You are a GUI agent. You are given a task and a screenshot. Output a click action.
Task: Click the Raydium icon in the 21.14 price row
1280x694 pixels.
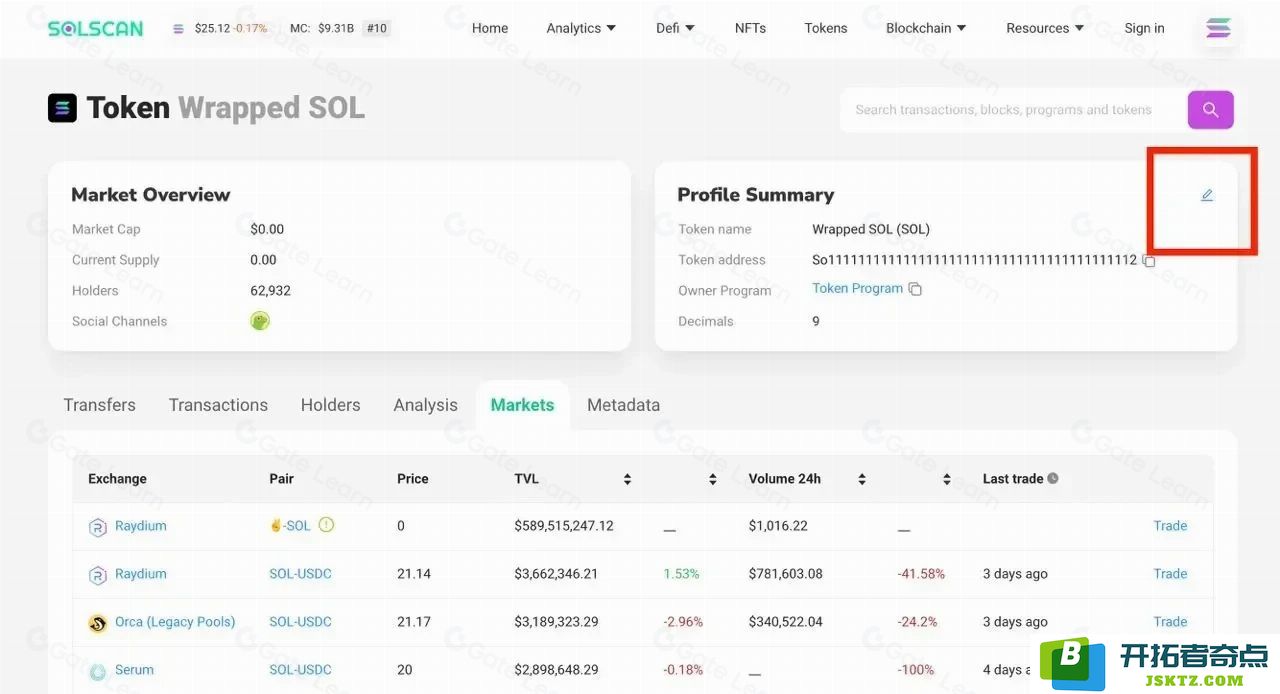pyautogui.click(x=98, y=575)
